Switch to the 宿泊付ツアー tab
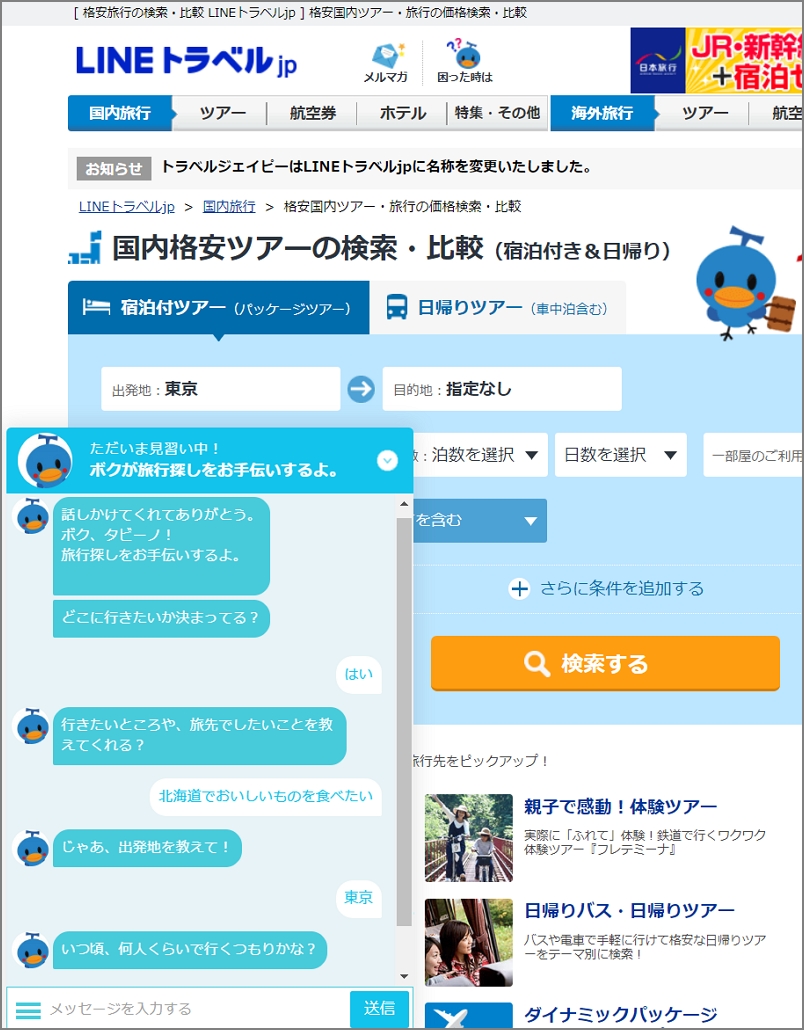This screenshot has height=1030, width=804. (x=219, y=307)
